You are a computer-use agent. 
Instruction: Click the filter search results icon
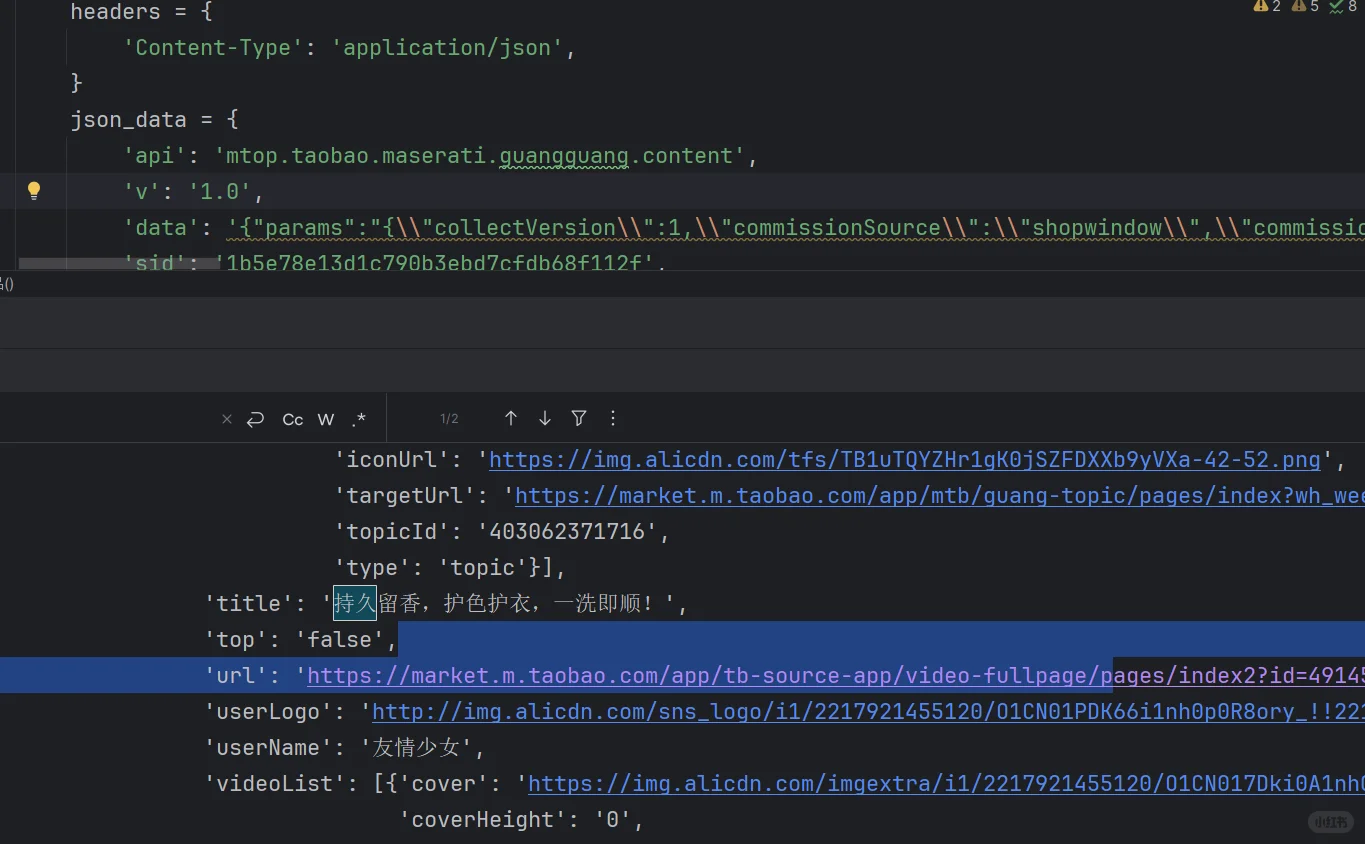579,419
